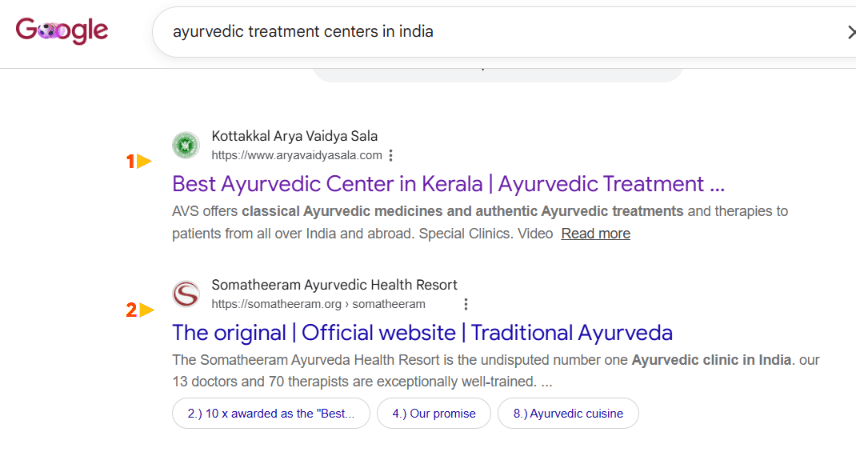Click Read more link in AVS snippet
This screenshot has width=856, height=452.
point(596,234)
